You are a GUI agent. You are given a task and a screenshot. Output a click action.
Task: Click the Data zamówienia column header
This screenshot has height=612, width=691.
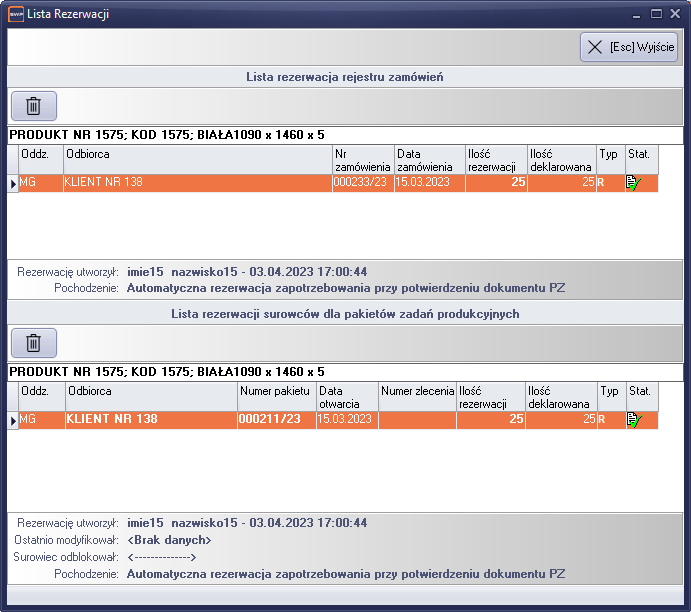pos(429,160)
